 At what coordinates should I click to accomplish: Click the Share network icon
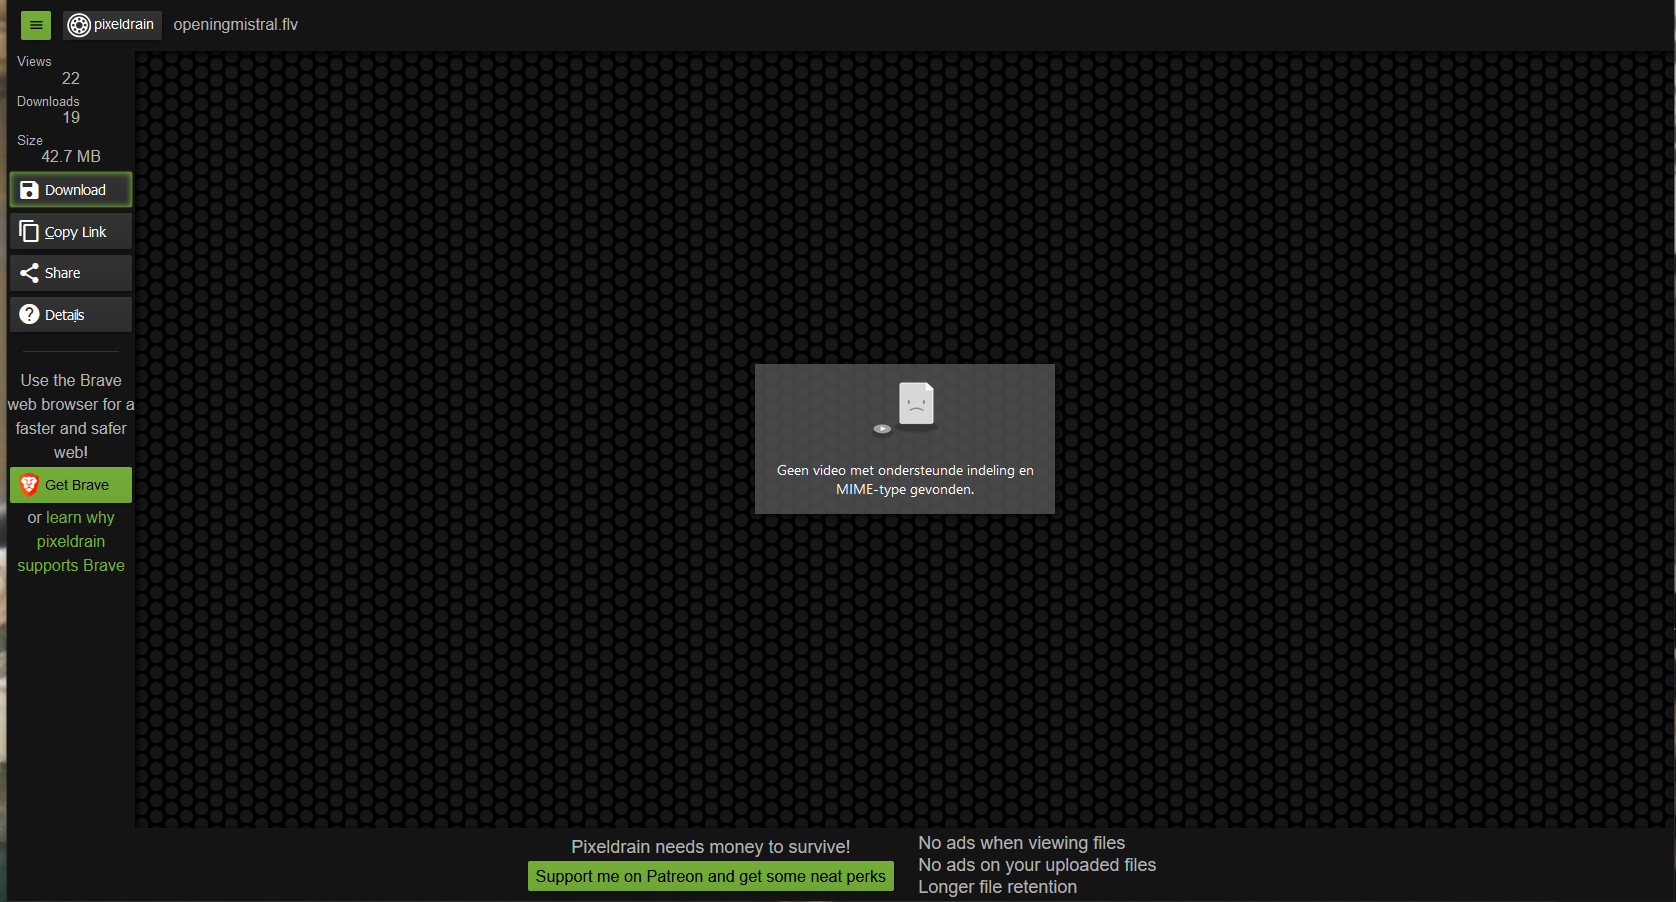tap(29, 273)
